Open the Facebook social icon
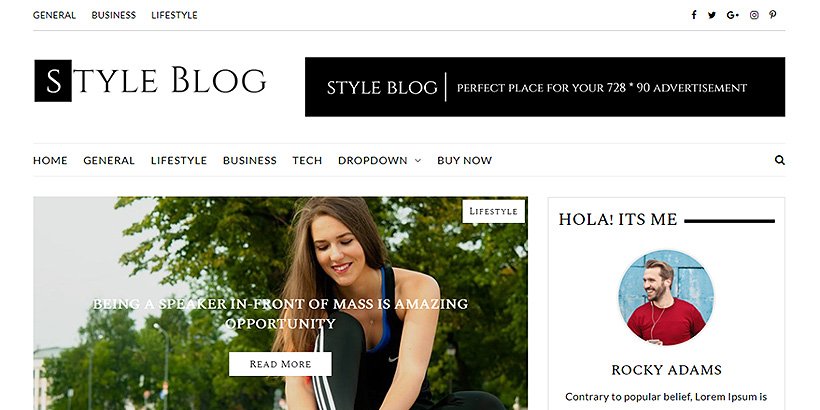The image size is (820, 410). tap(693, 15)
